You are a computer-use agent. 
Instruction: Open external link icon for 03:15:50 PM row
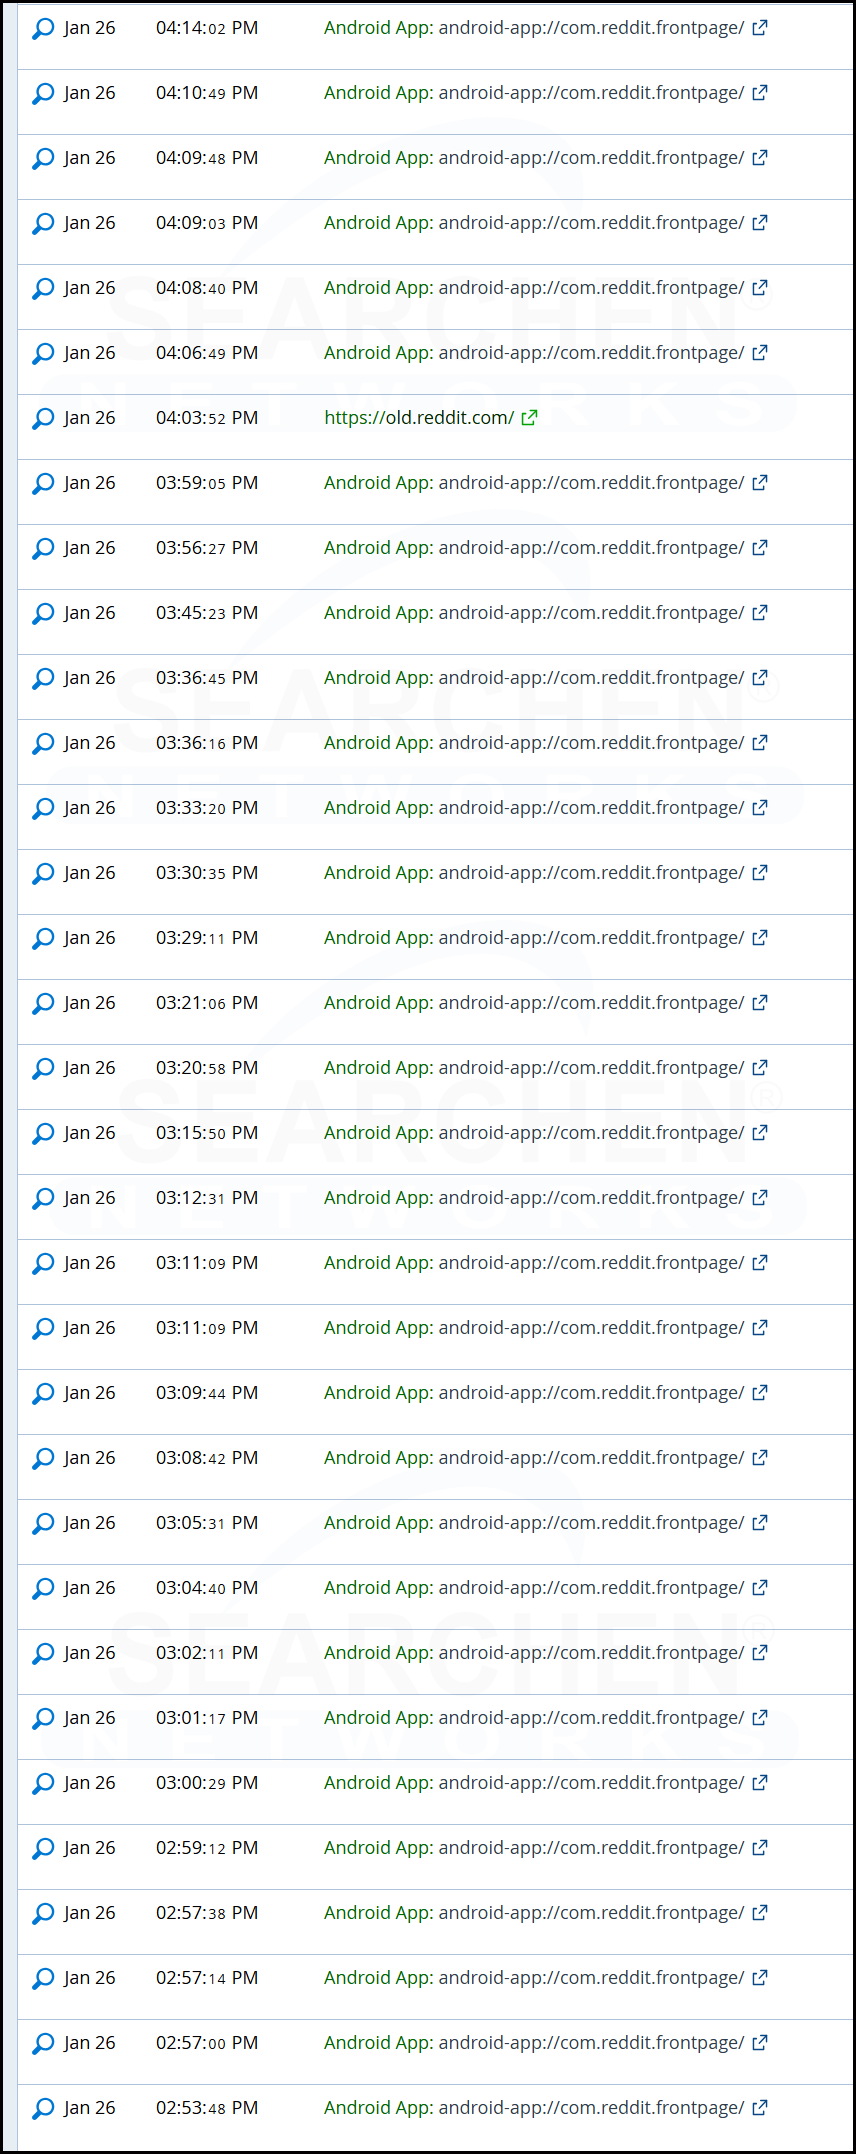pos(760,1133)
